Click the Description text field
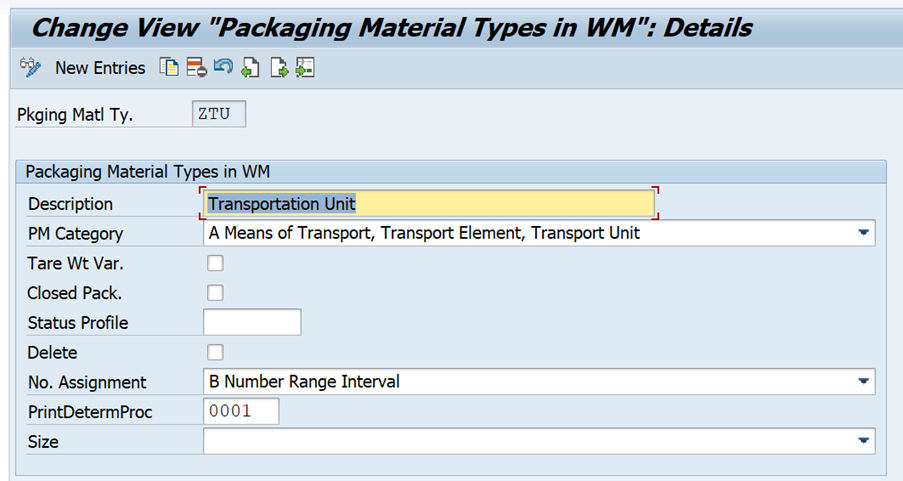Image resolution: width=903 pixels, height=481 pixels. click(x=429, y=204)
